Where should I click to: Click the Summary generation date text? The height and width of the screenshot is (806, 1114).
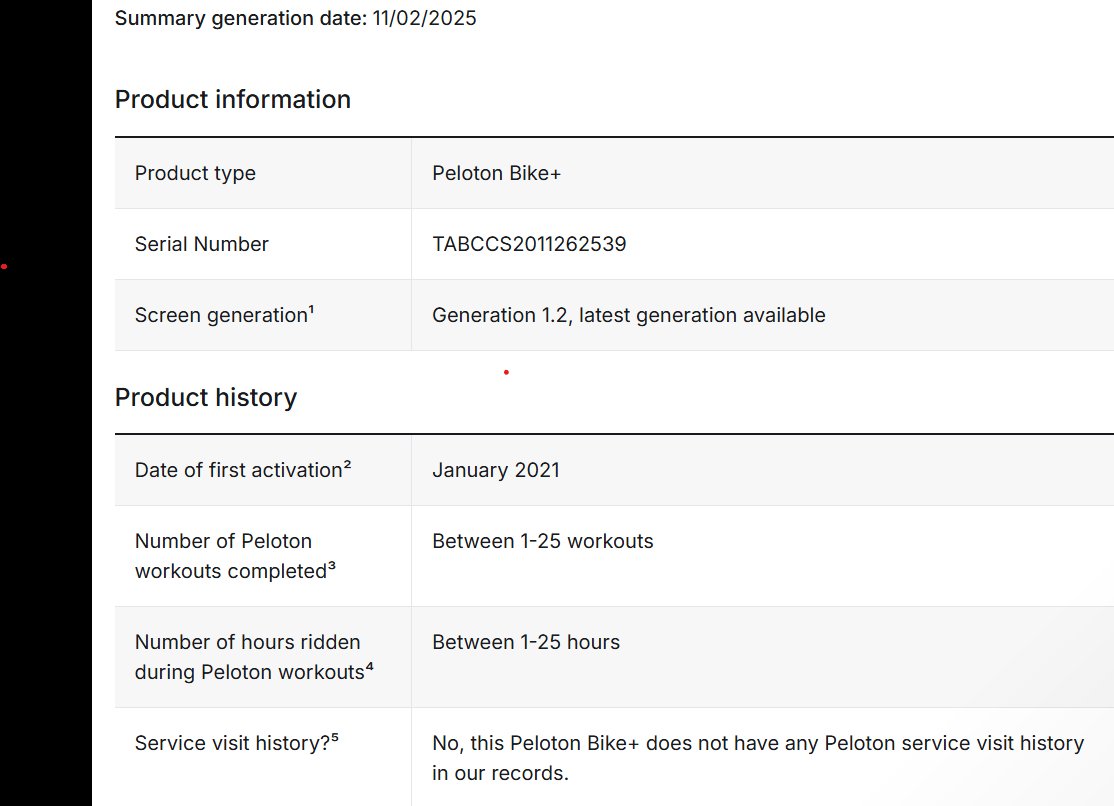tap(296, 18)
